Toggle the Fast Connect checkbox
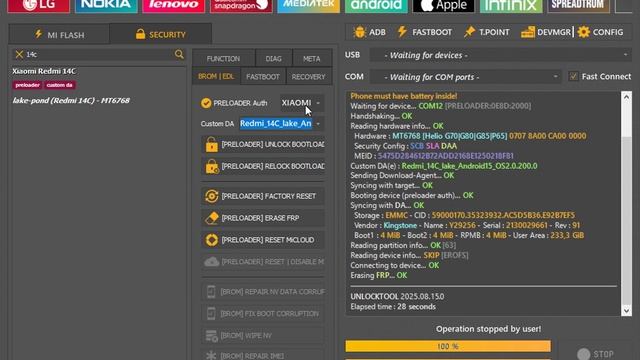Image resolution: width=640 pixels, height=360 pixels. 573,76
